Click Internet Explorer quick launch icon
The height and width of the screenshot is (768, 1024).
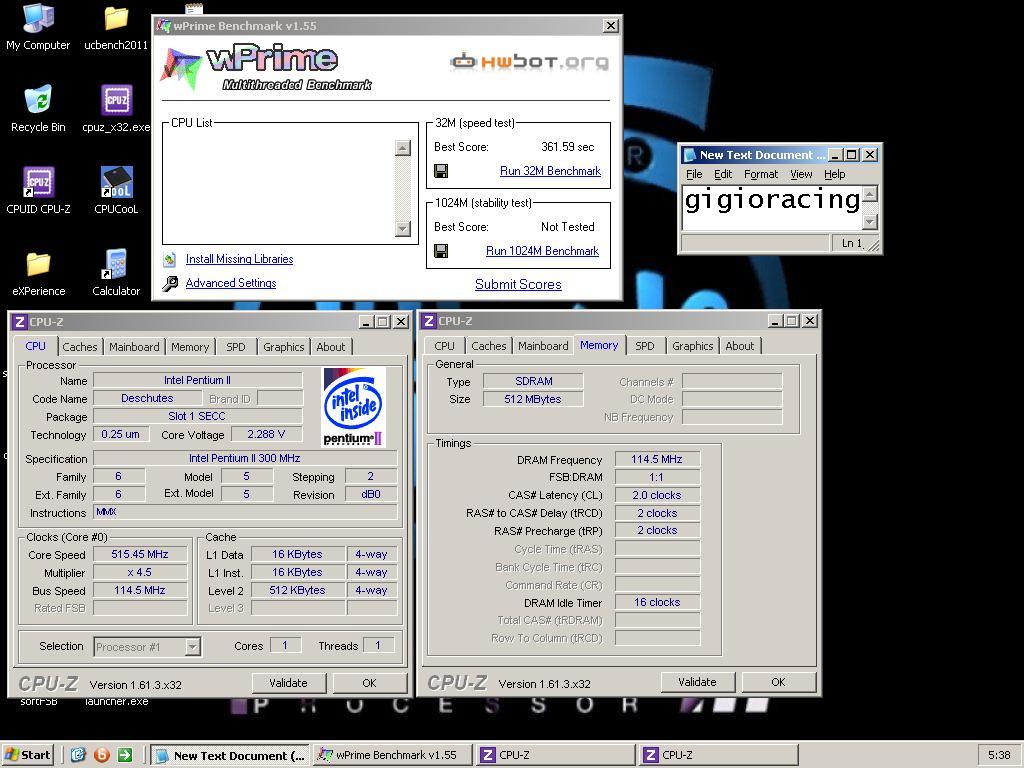[x=78, y=755]
